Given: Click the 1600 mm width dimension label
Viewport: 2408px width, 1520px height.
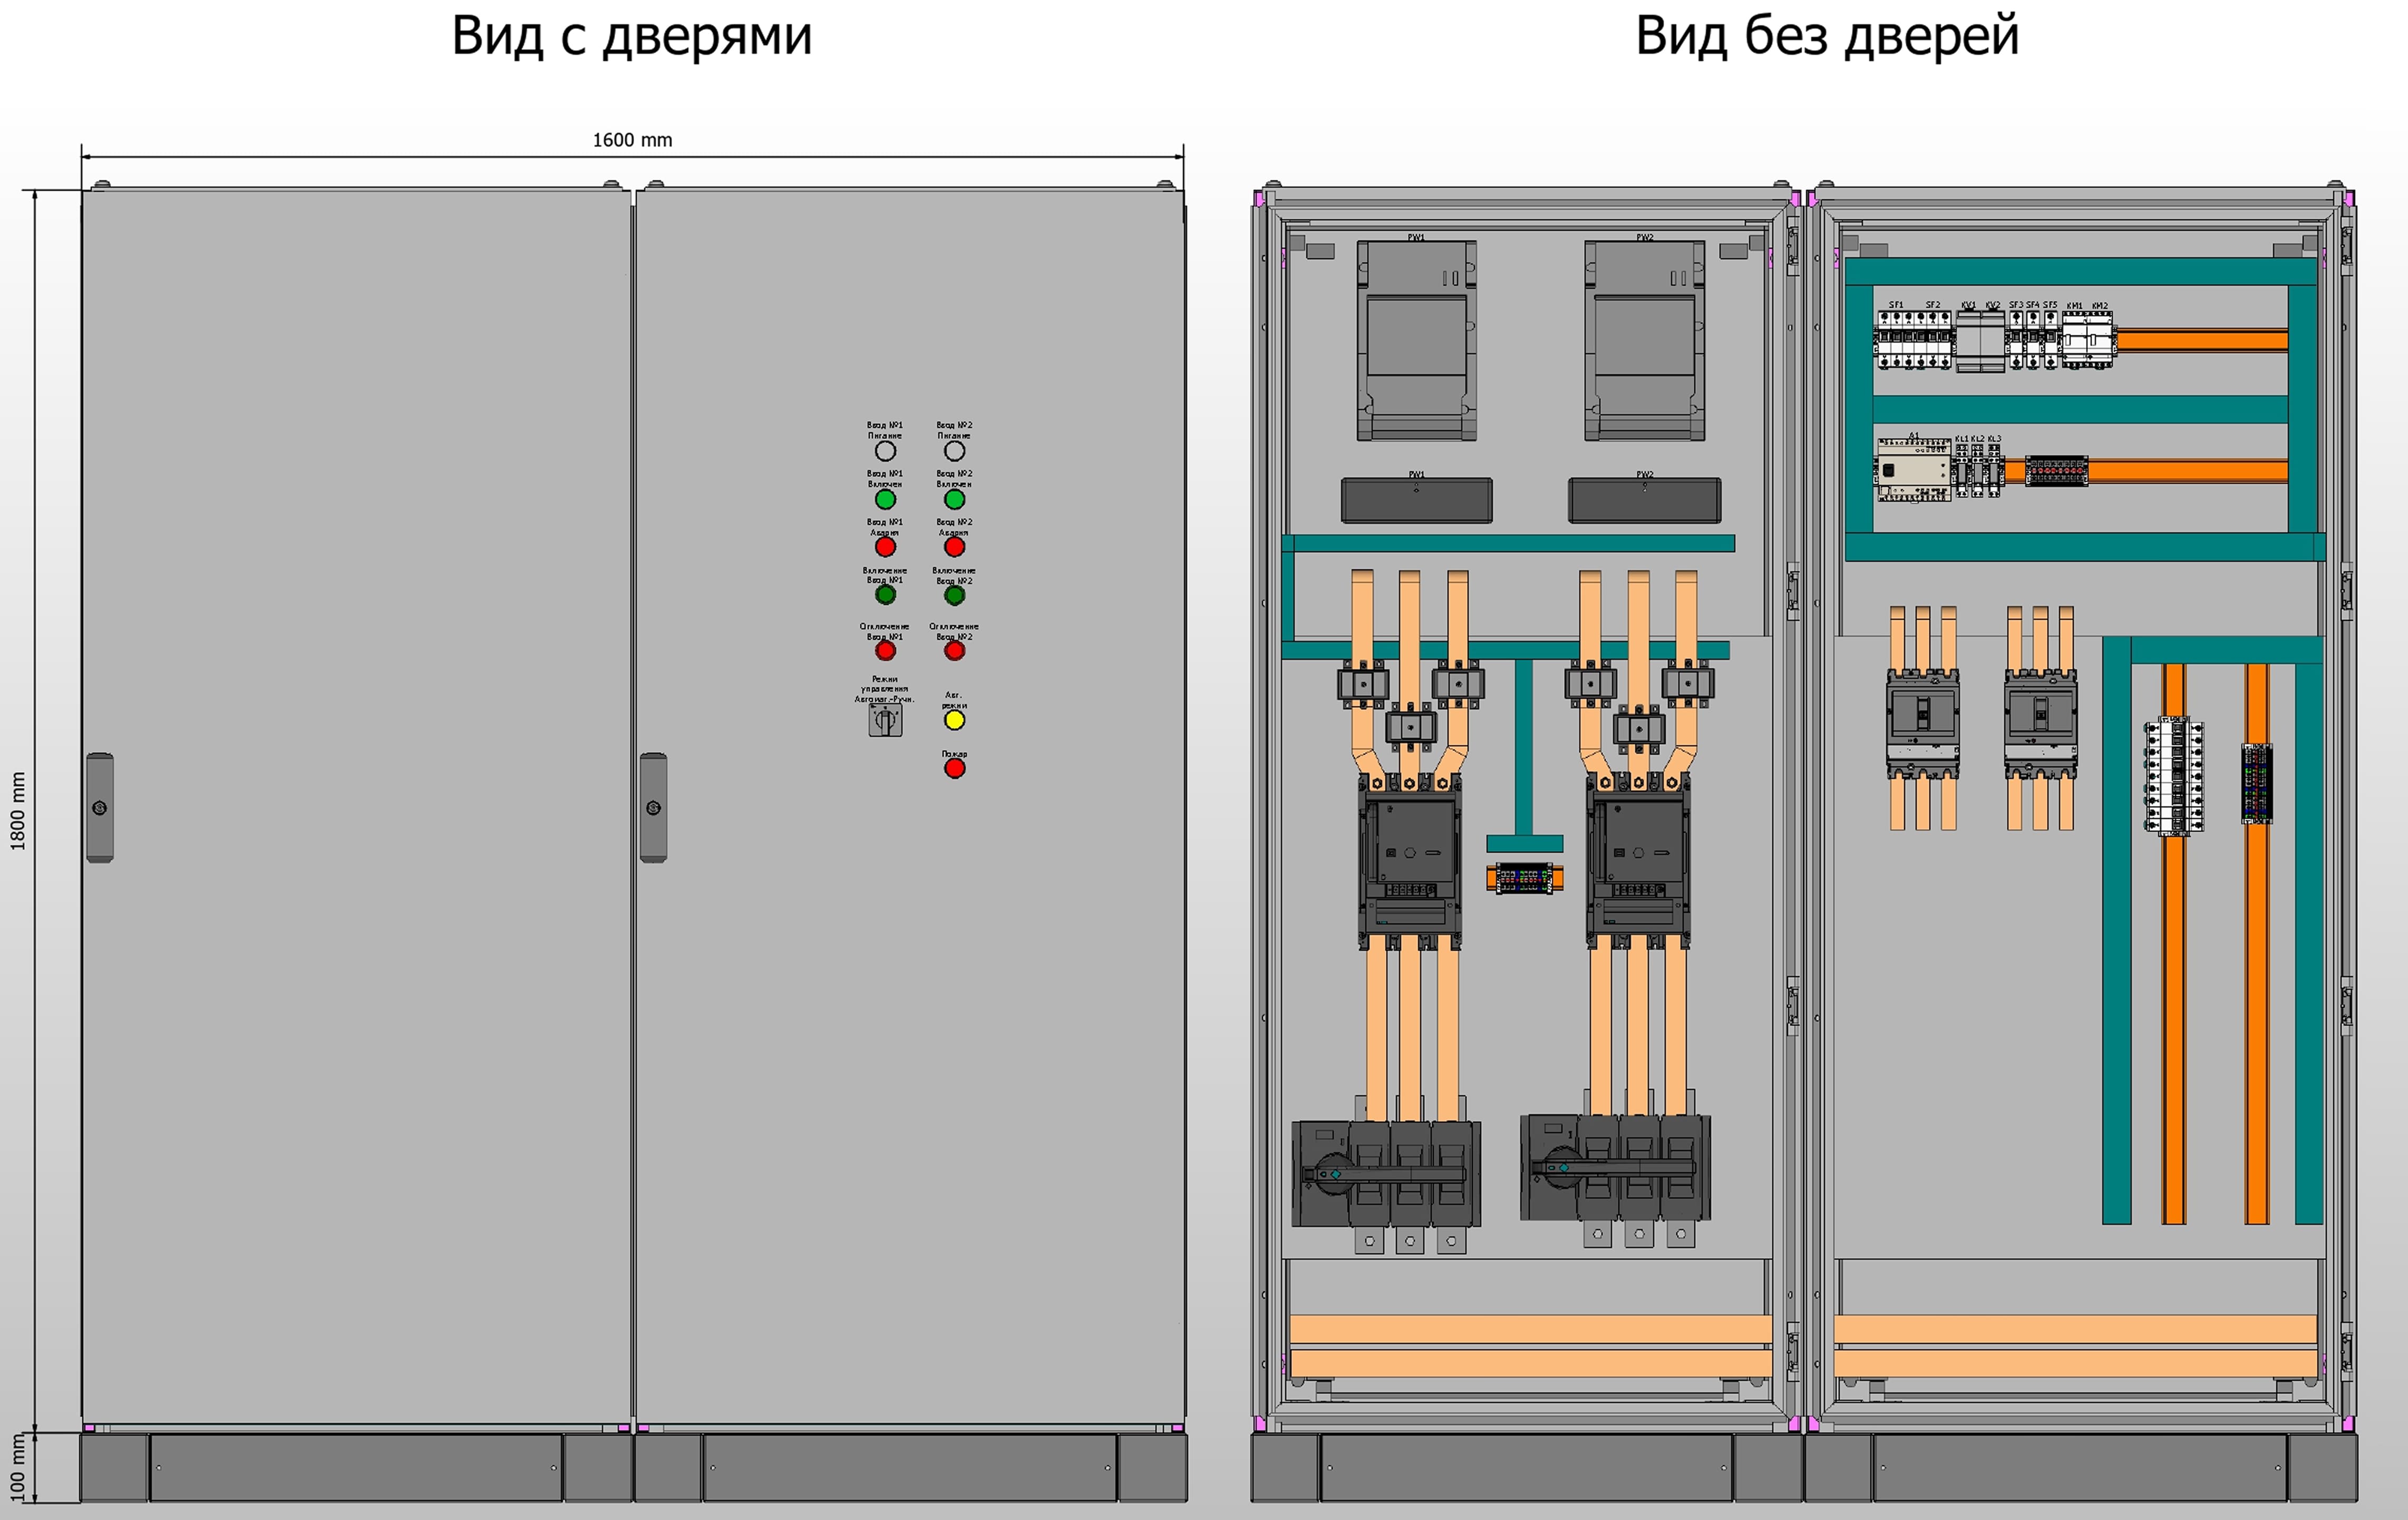Looking at the screenshot, I should coord(632,140).
